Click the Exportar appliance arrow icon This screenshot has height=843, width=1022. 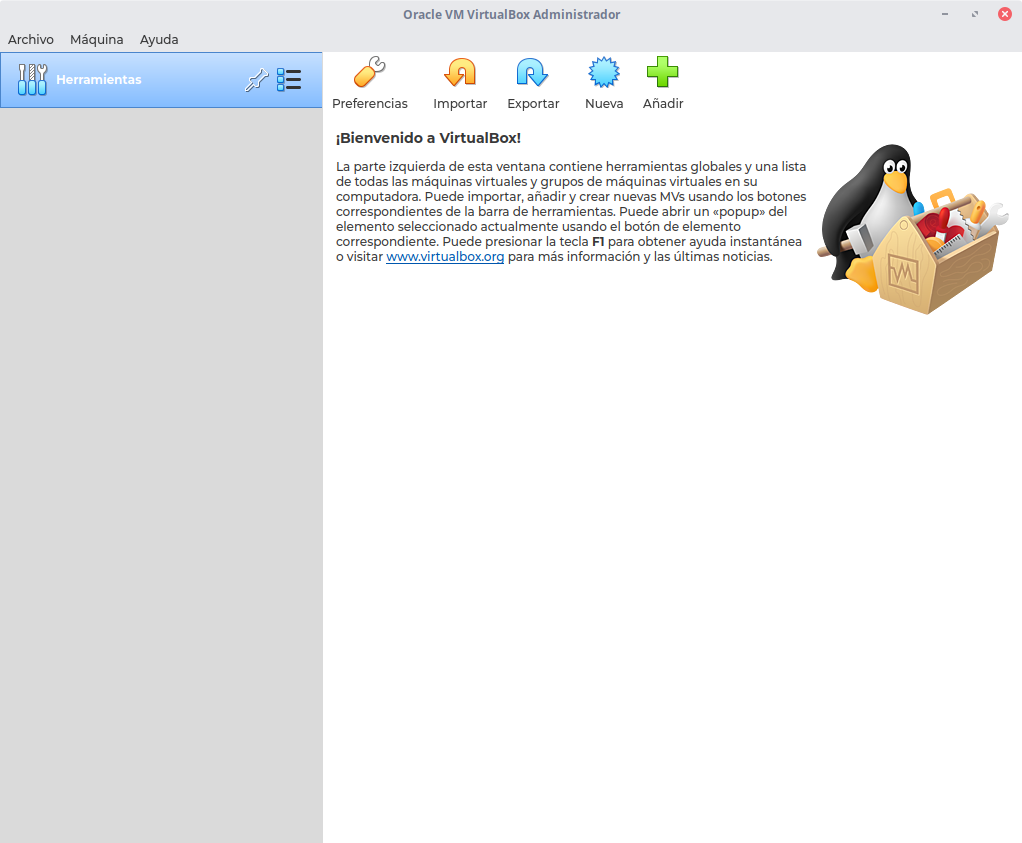tap(533, 72)
